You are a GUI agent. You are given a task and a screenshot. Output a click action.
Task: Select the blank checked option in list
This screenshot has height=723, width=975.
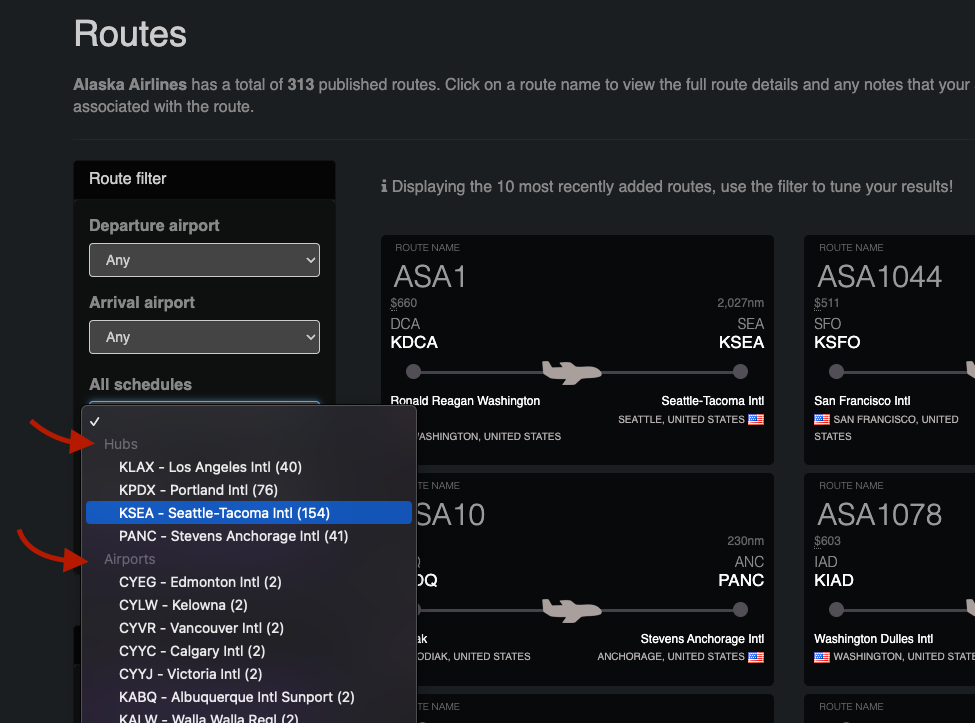[x=249, y=421]
